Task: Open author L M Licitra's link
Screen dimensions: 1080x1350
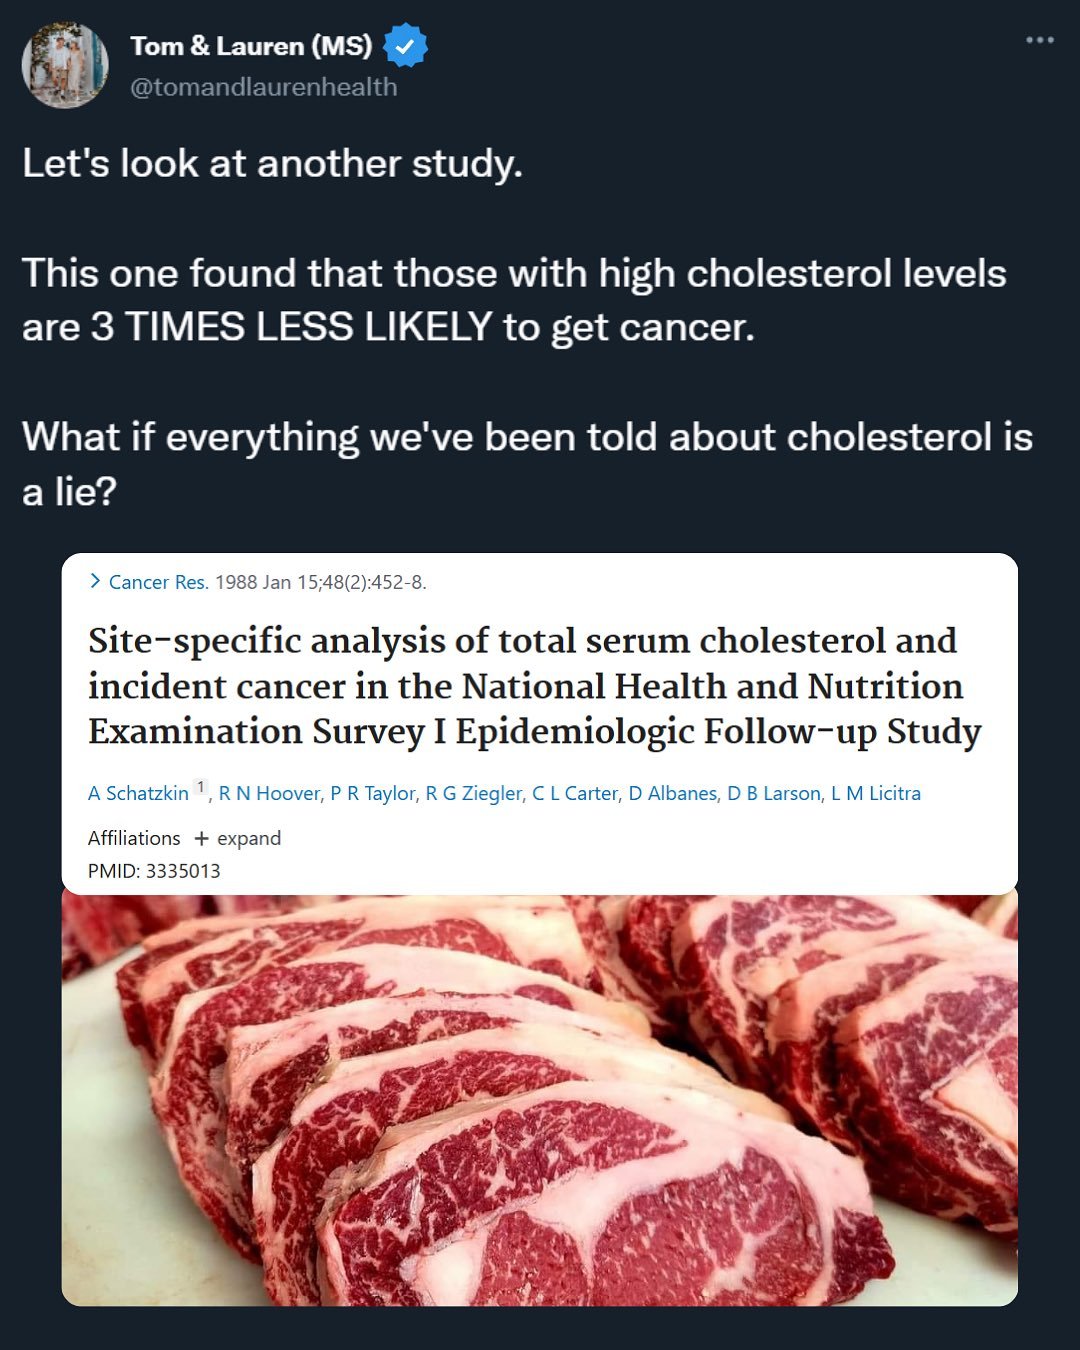Action: pyautogui.click(x=876, y=793)
